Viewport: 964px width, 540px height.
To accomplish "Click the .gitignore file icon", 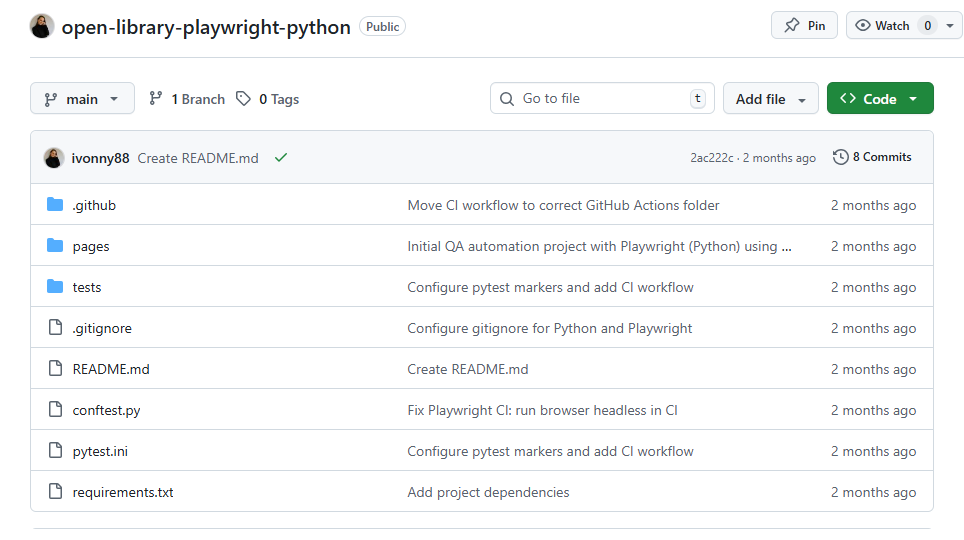I will pyautogui.click(x=55, y=327).
